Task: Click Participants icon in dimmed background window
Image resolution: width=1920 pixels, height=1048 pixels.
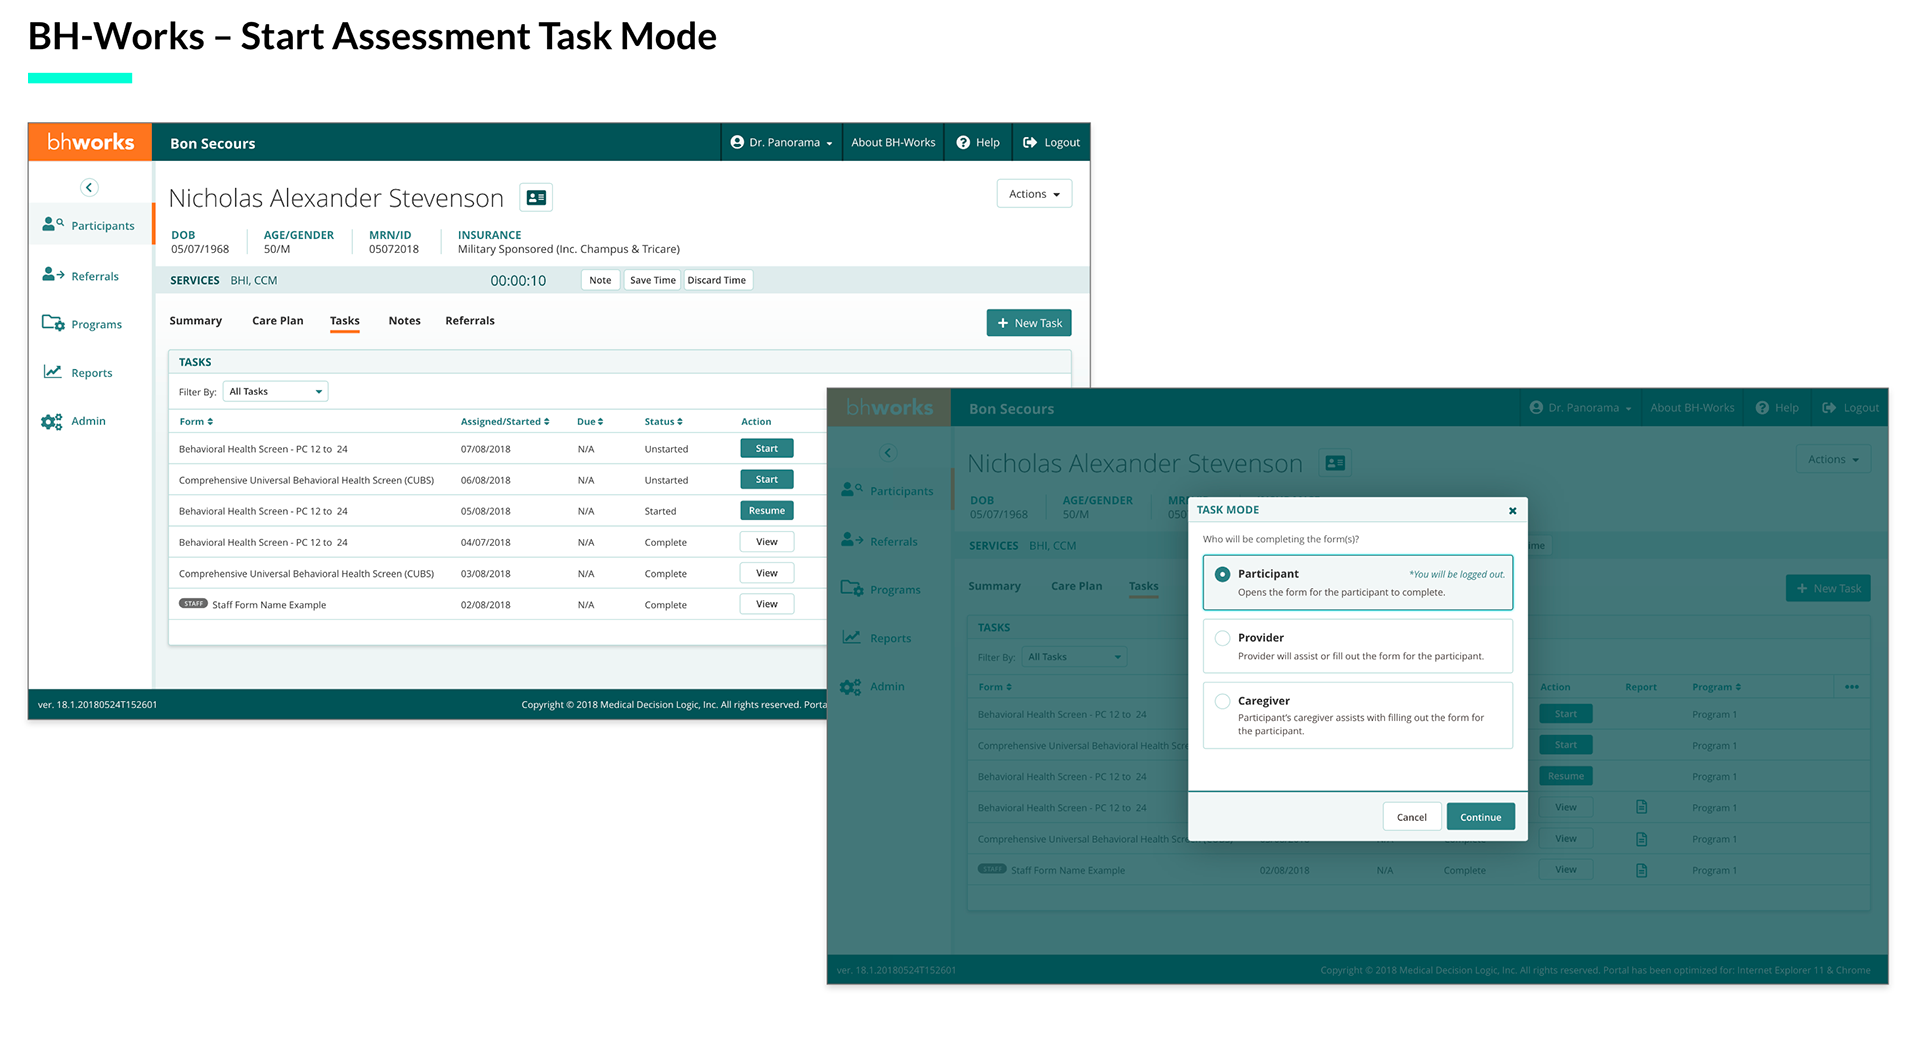Action: point(852,490)
